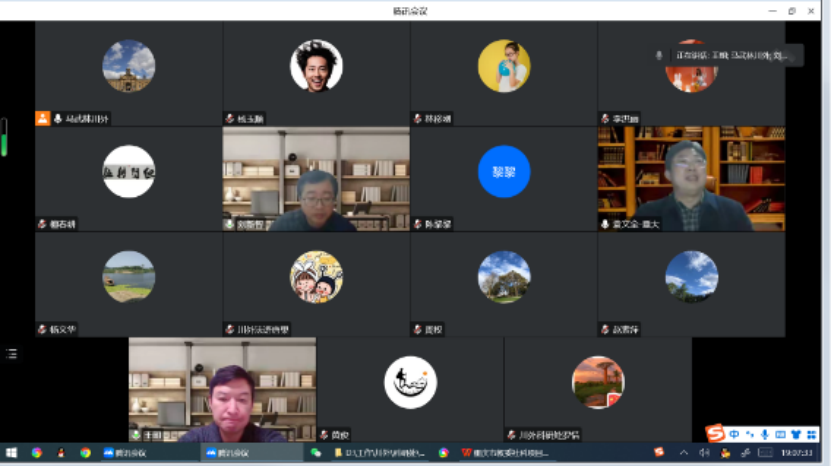This screenshot has height=467, width=831.
Task: Click the Sogou input method S icon
Action: (715, 434)
